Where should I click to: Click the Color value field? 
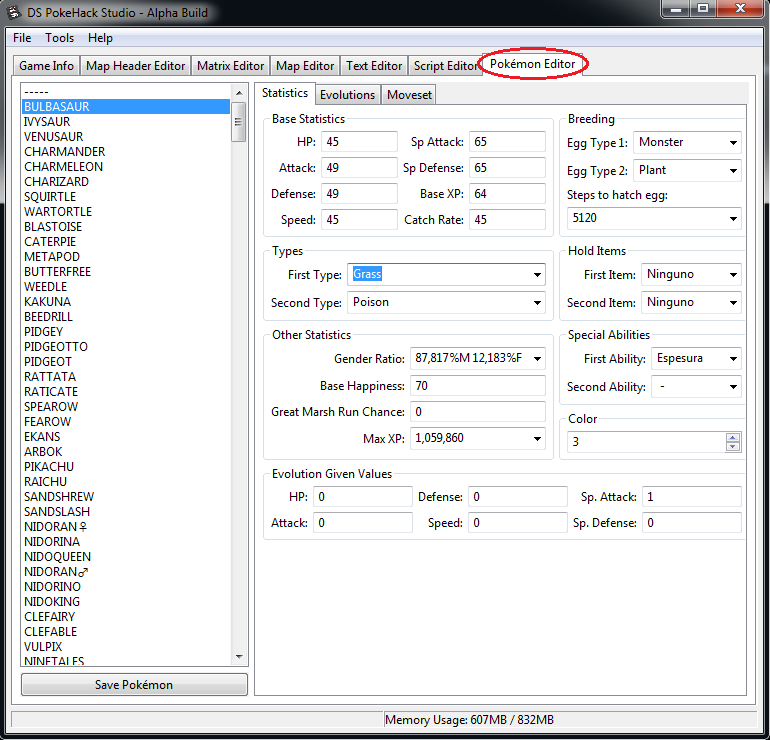tap(646, 441)
